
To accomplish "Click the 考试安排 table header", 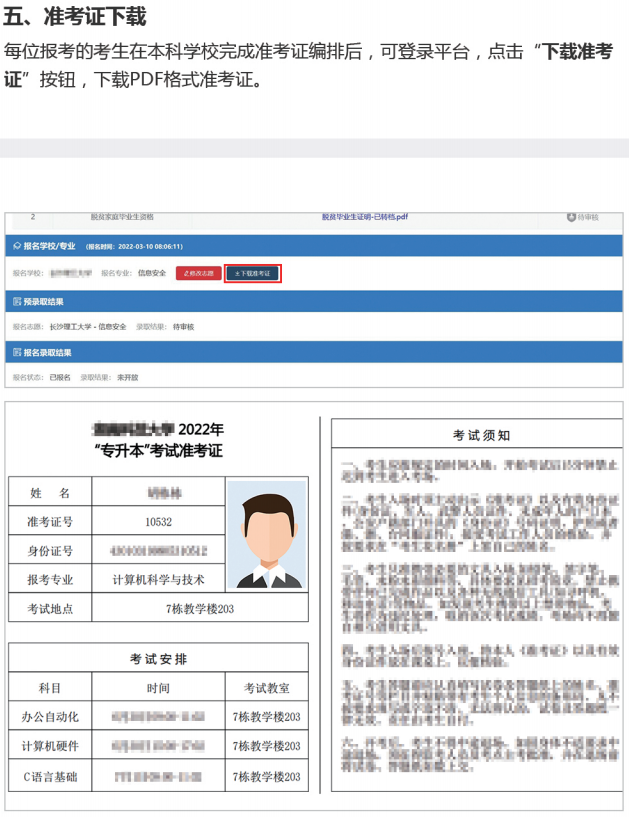I will pos(158,659).
